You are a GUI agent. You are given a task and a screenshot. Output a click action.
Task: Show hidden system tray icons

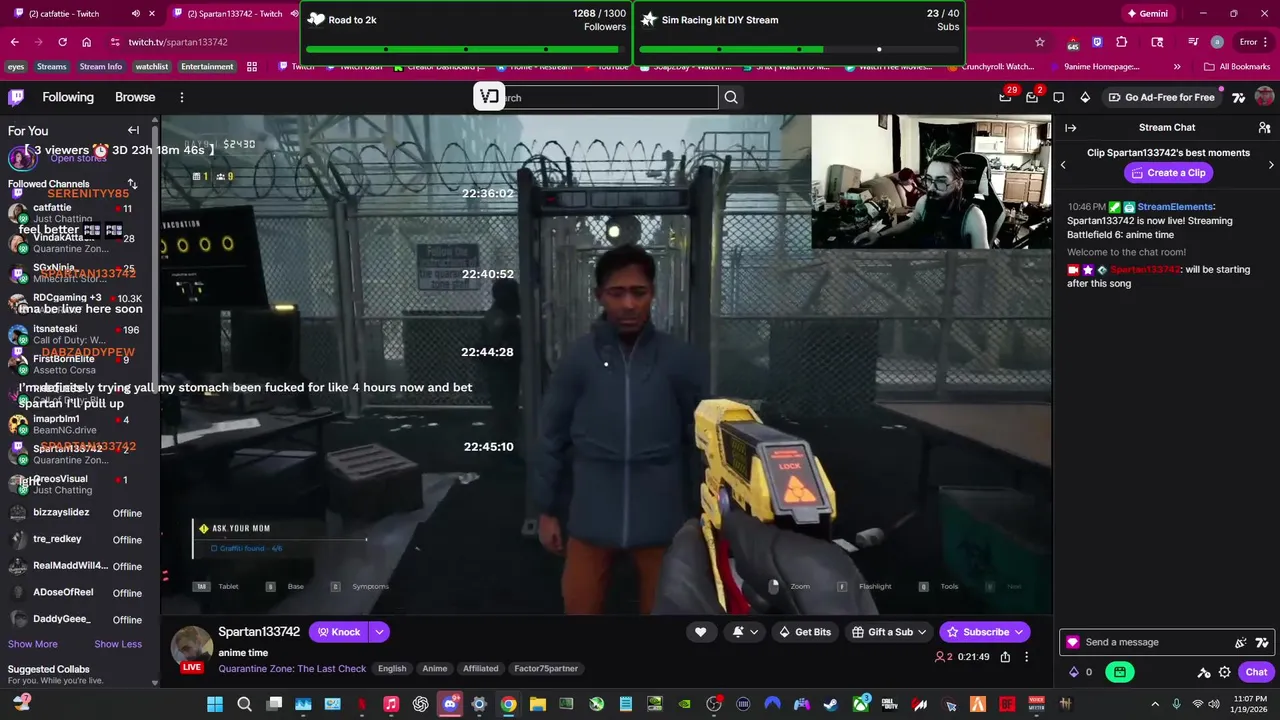coord(1155,704)
